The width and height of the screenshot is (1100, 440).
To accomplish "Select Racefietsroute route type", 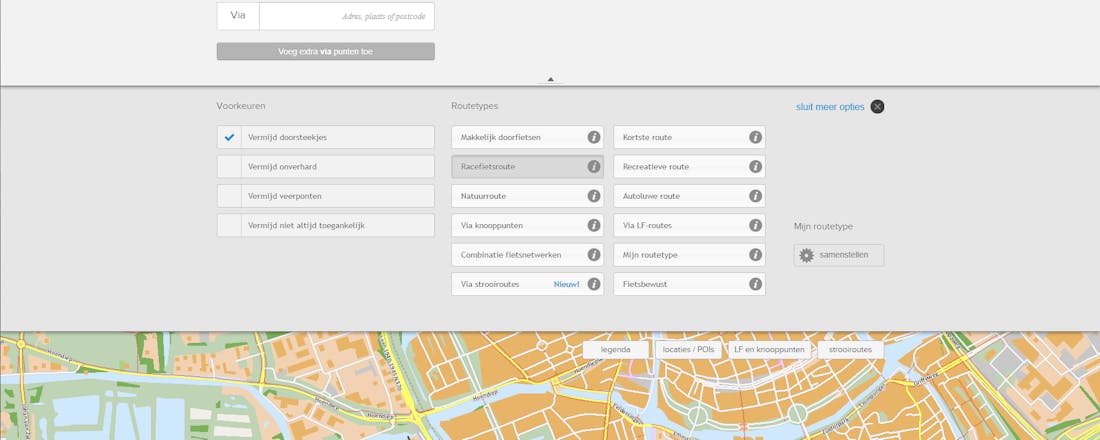I will tap(528, 167).
